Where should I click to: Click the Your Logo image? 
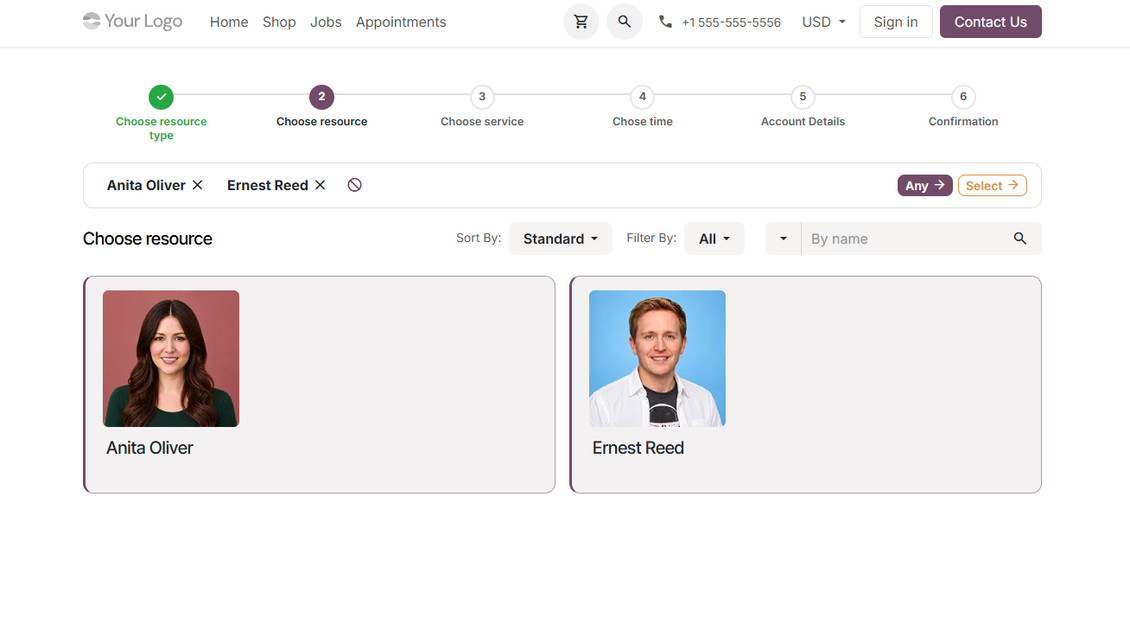click(133, 22)
